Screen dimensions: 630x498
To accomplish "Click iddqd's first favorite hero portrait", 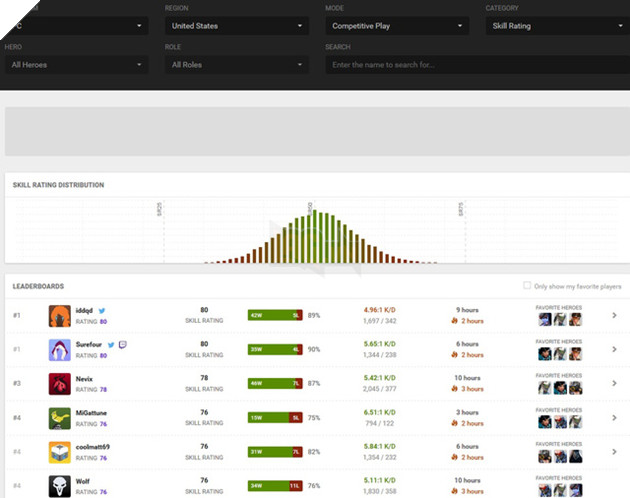I will [545, 320].
